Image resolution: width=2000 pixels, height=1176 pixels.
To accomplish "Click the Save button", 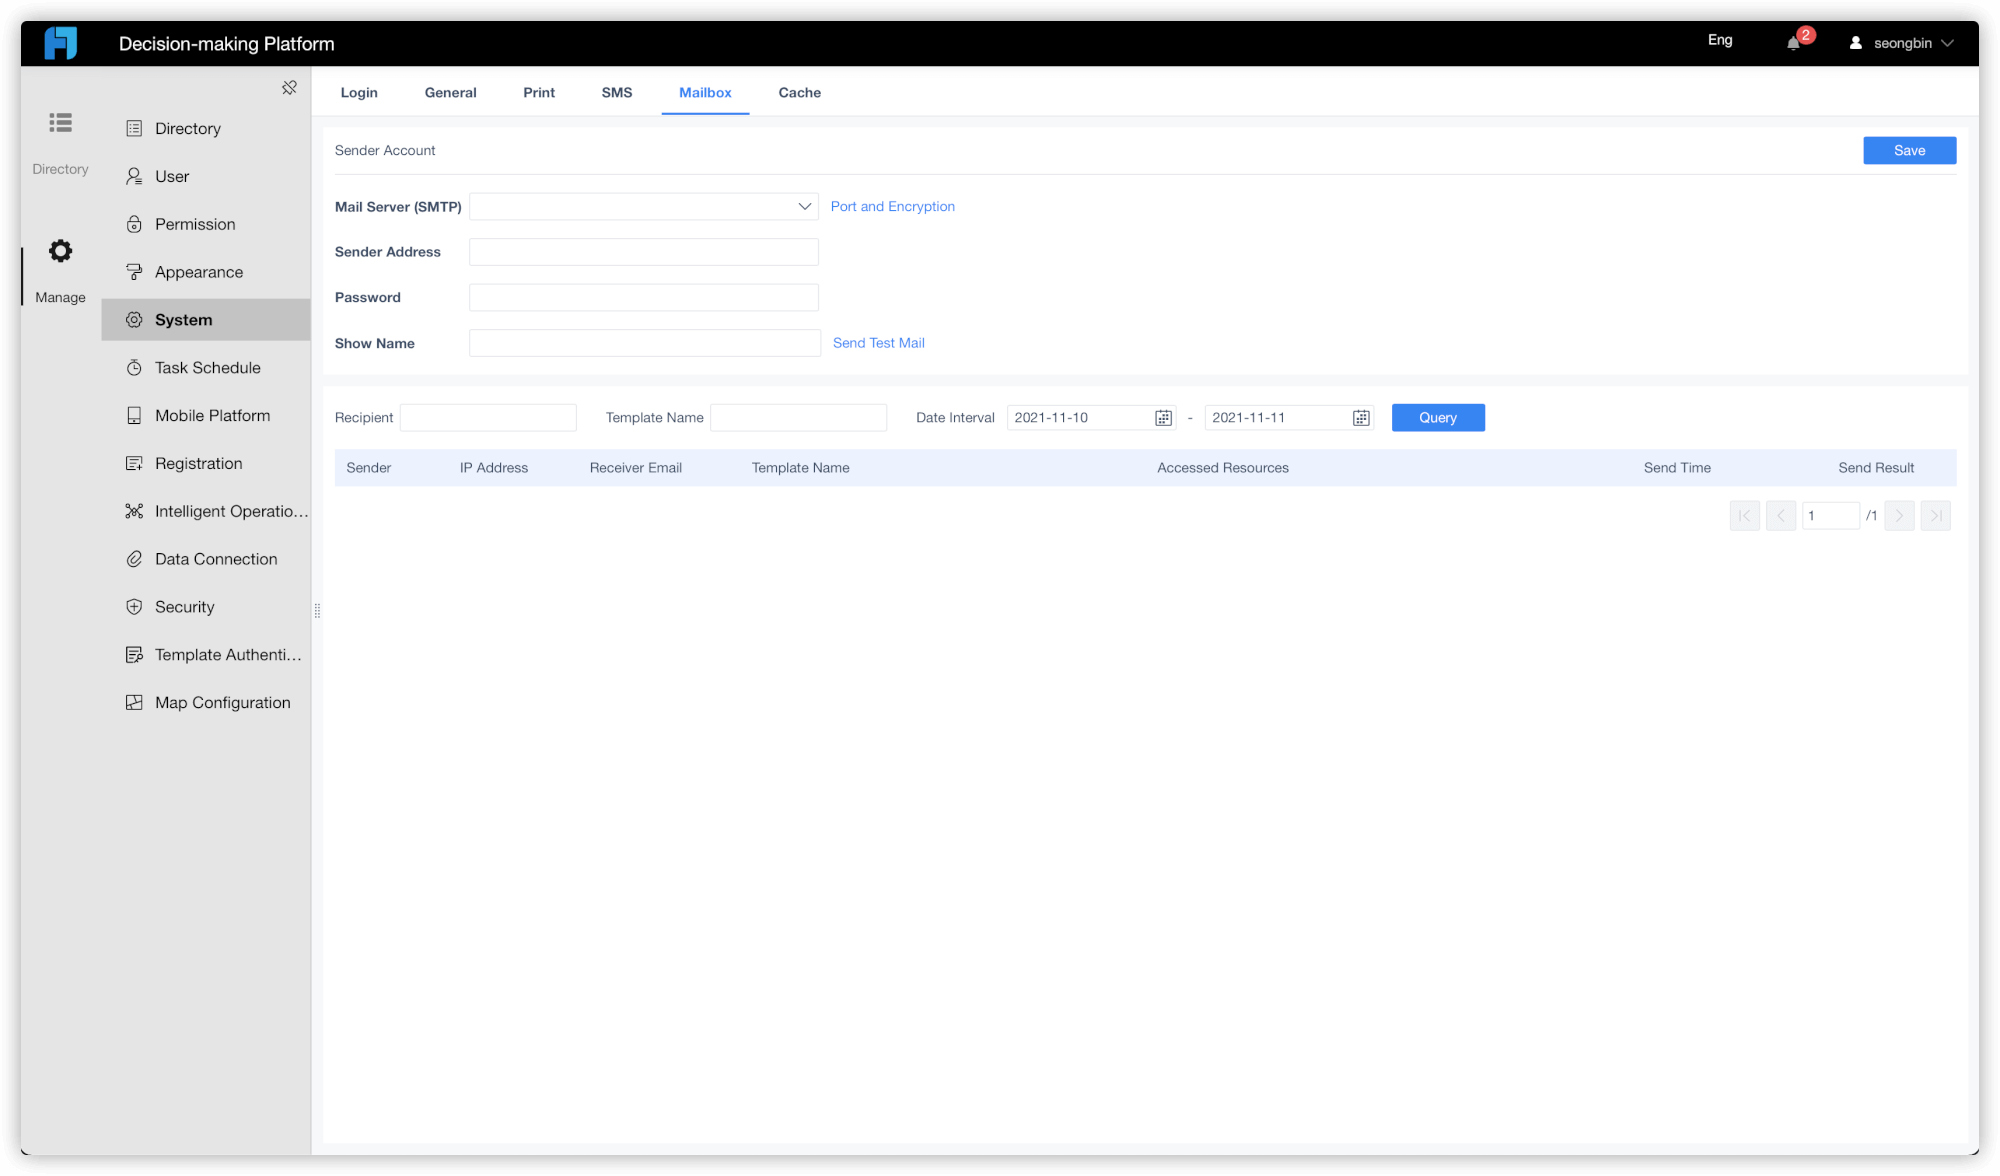I will click(1909, 151).
